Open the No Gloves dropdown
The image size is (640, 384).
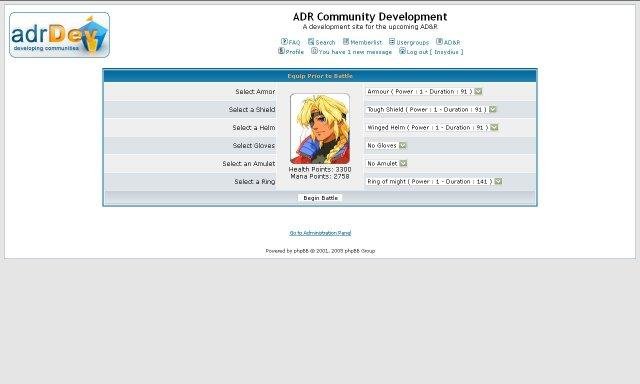pyautogui.click(x=387, y=145)
